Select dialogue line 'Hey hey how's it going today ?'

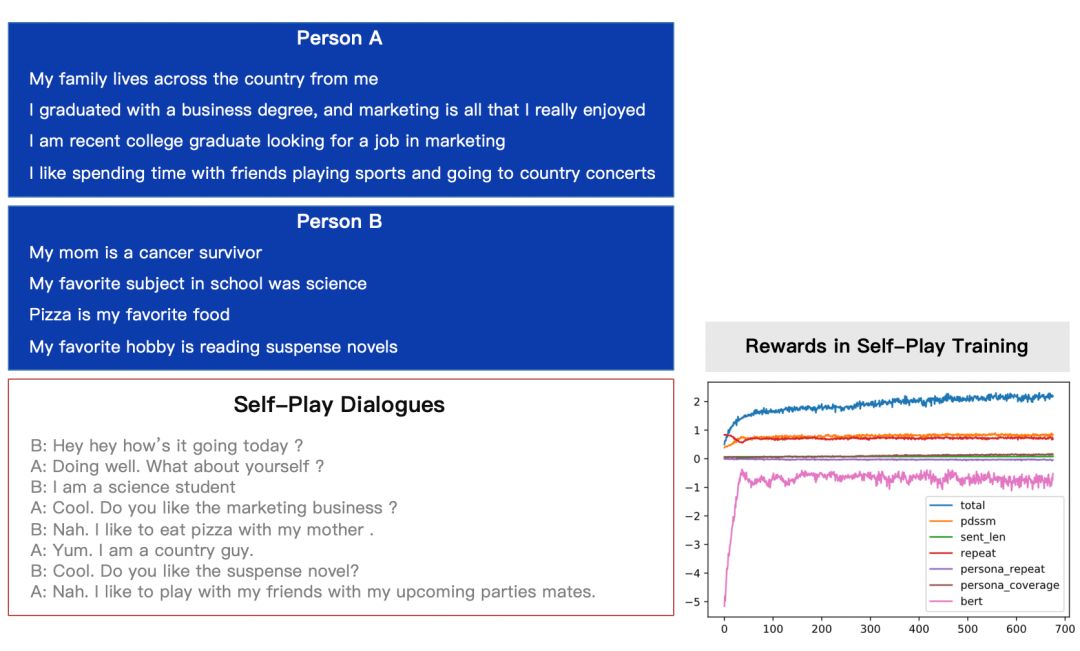167,446
